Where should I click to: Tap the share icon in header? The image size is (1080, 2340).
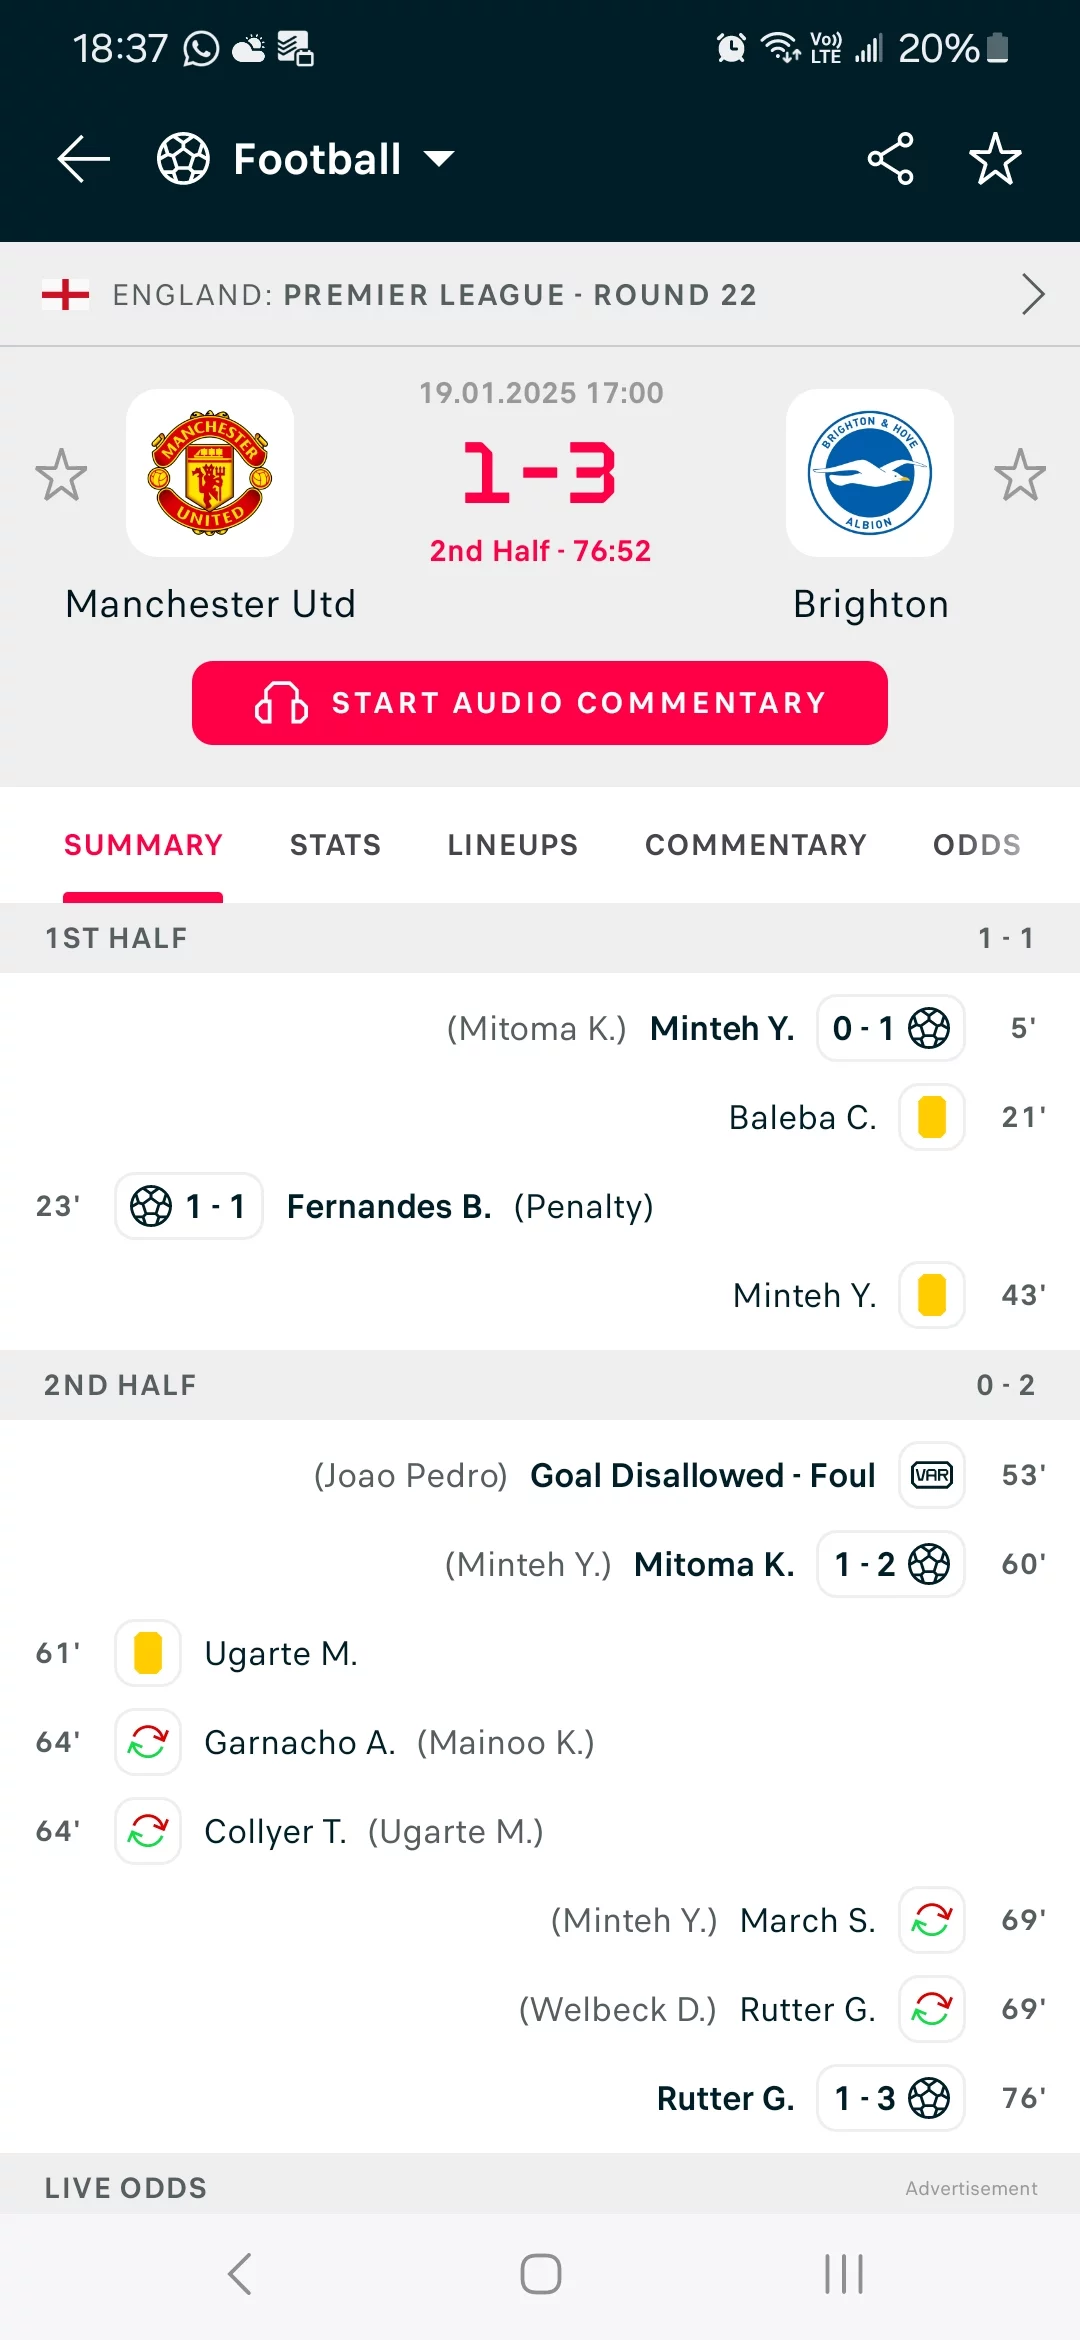coord(890,159)
